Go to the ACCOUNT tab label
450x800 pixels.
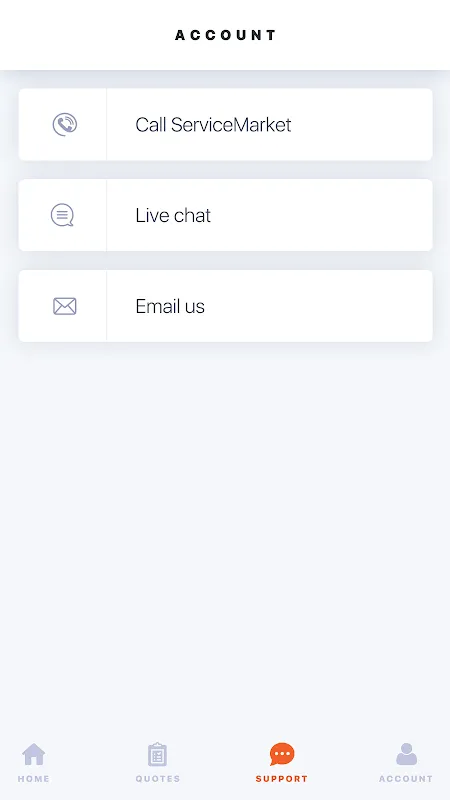point(406,779)
